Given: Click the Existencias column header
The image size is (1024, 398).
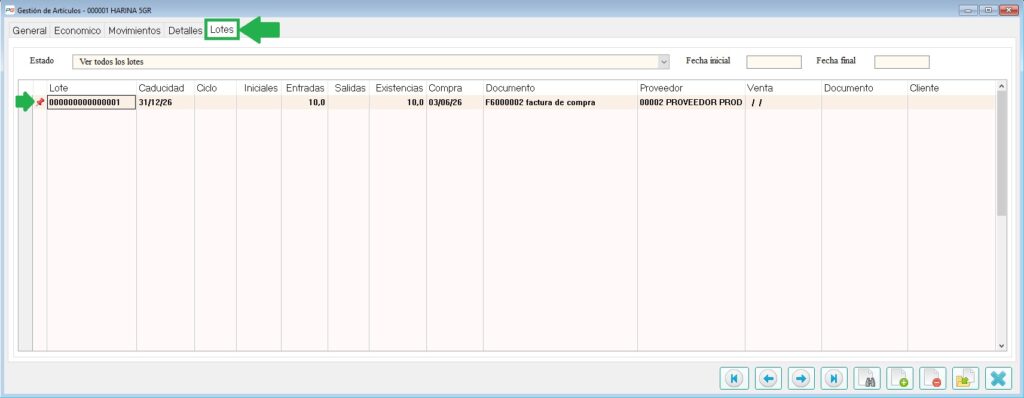Looking at the screenshot, I should click(x=398, y=88).
